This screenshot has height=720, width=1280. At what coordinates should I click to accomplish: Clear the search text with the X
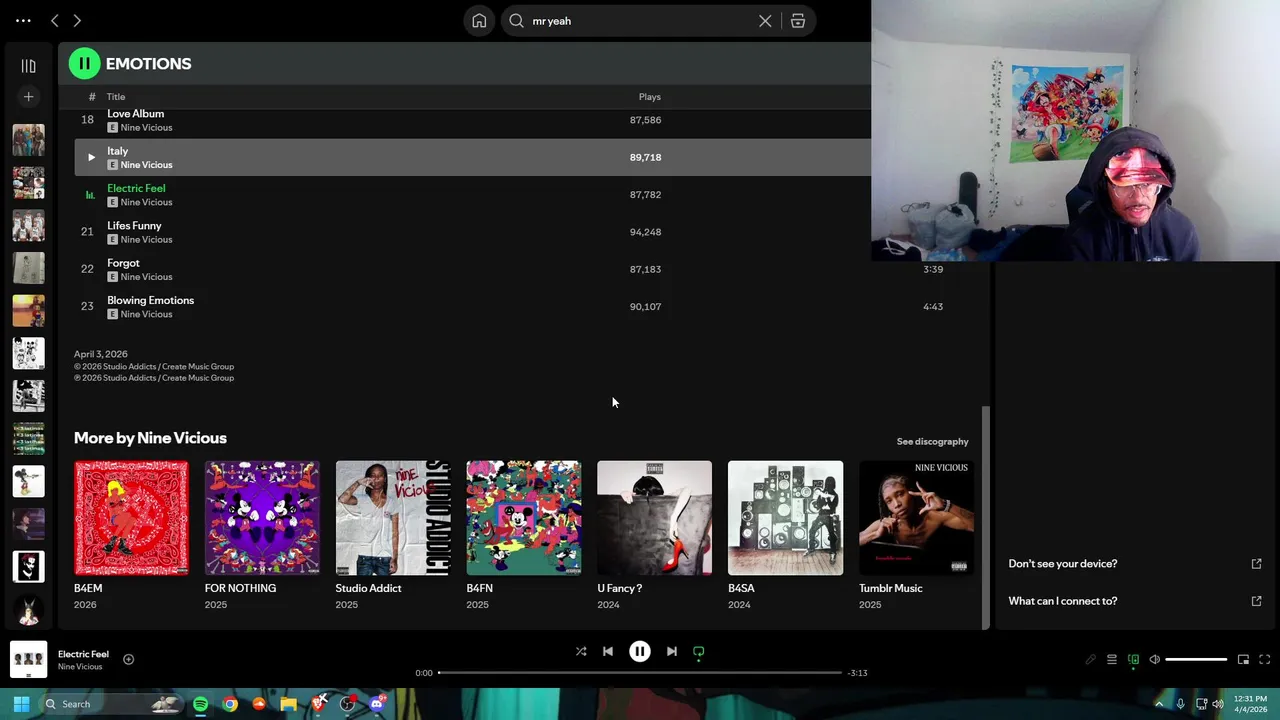pyautogui.click(x=765, y=21)
